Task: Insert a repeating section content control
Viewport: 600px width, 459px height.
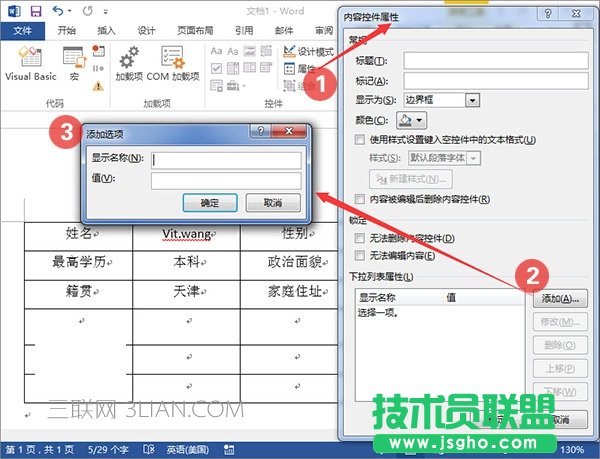Action: point(216,85)
